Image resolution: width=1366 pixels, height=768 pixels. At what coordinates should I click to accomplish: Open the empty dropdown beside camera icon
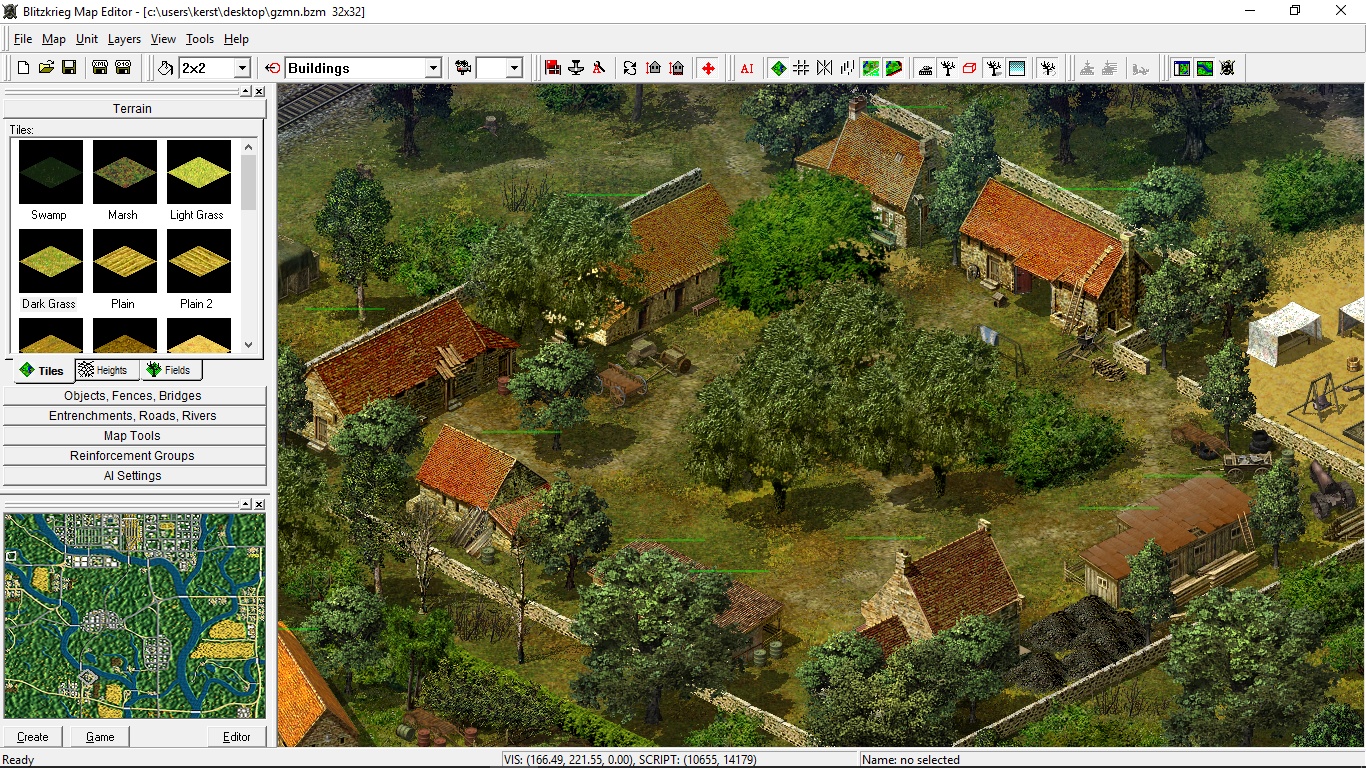click(514, 68)
